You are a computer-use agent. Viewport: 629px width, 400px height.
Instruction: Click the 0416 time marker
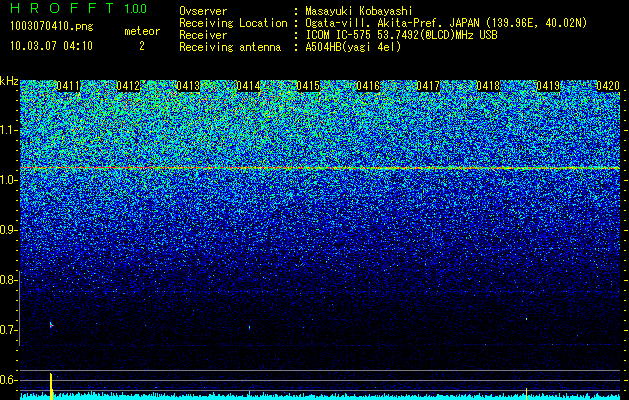pyautogui.click(x=368, y=86)
